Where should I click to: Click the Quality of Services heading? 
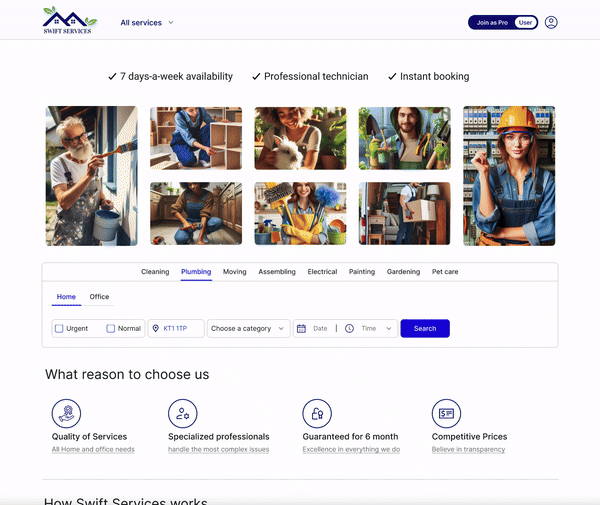point(89,437)
